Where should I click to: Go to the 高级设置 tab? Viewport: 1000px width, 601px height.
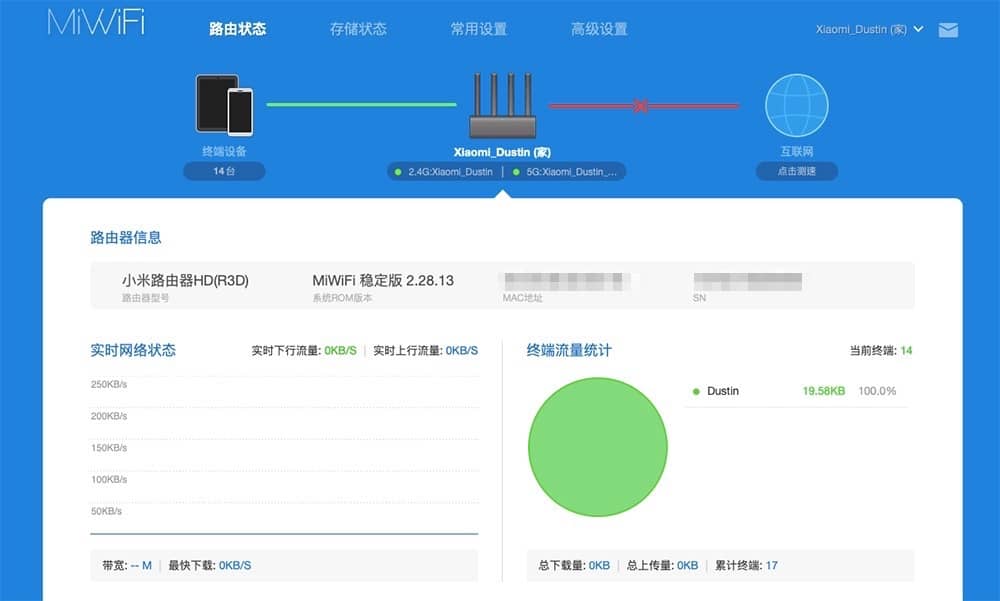coord(599,29)
